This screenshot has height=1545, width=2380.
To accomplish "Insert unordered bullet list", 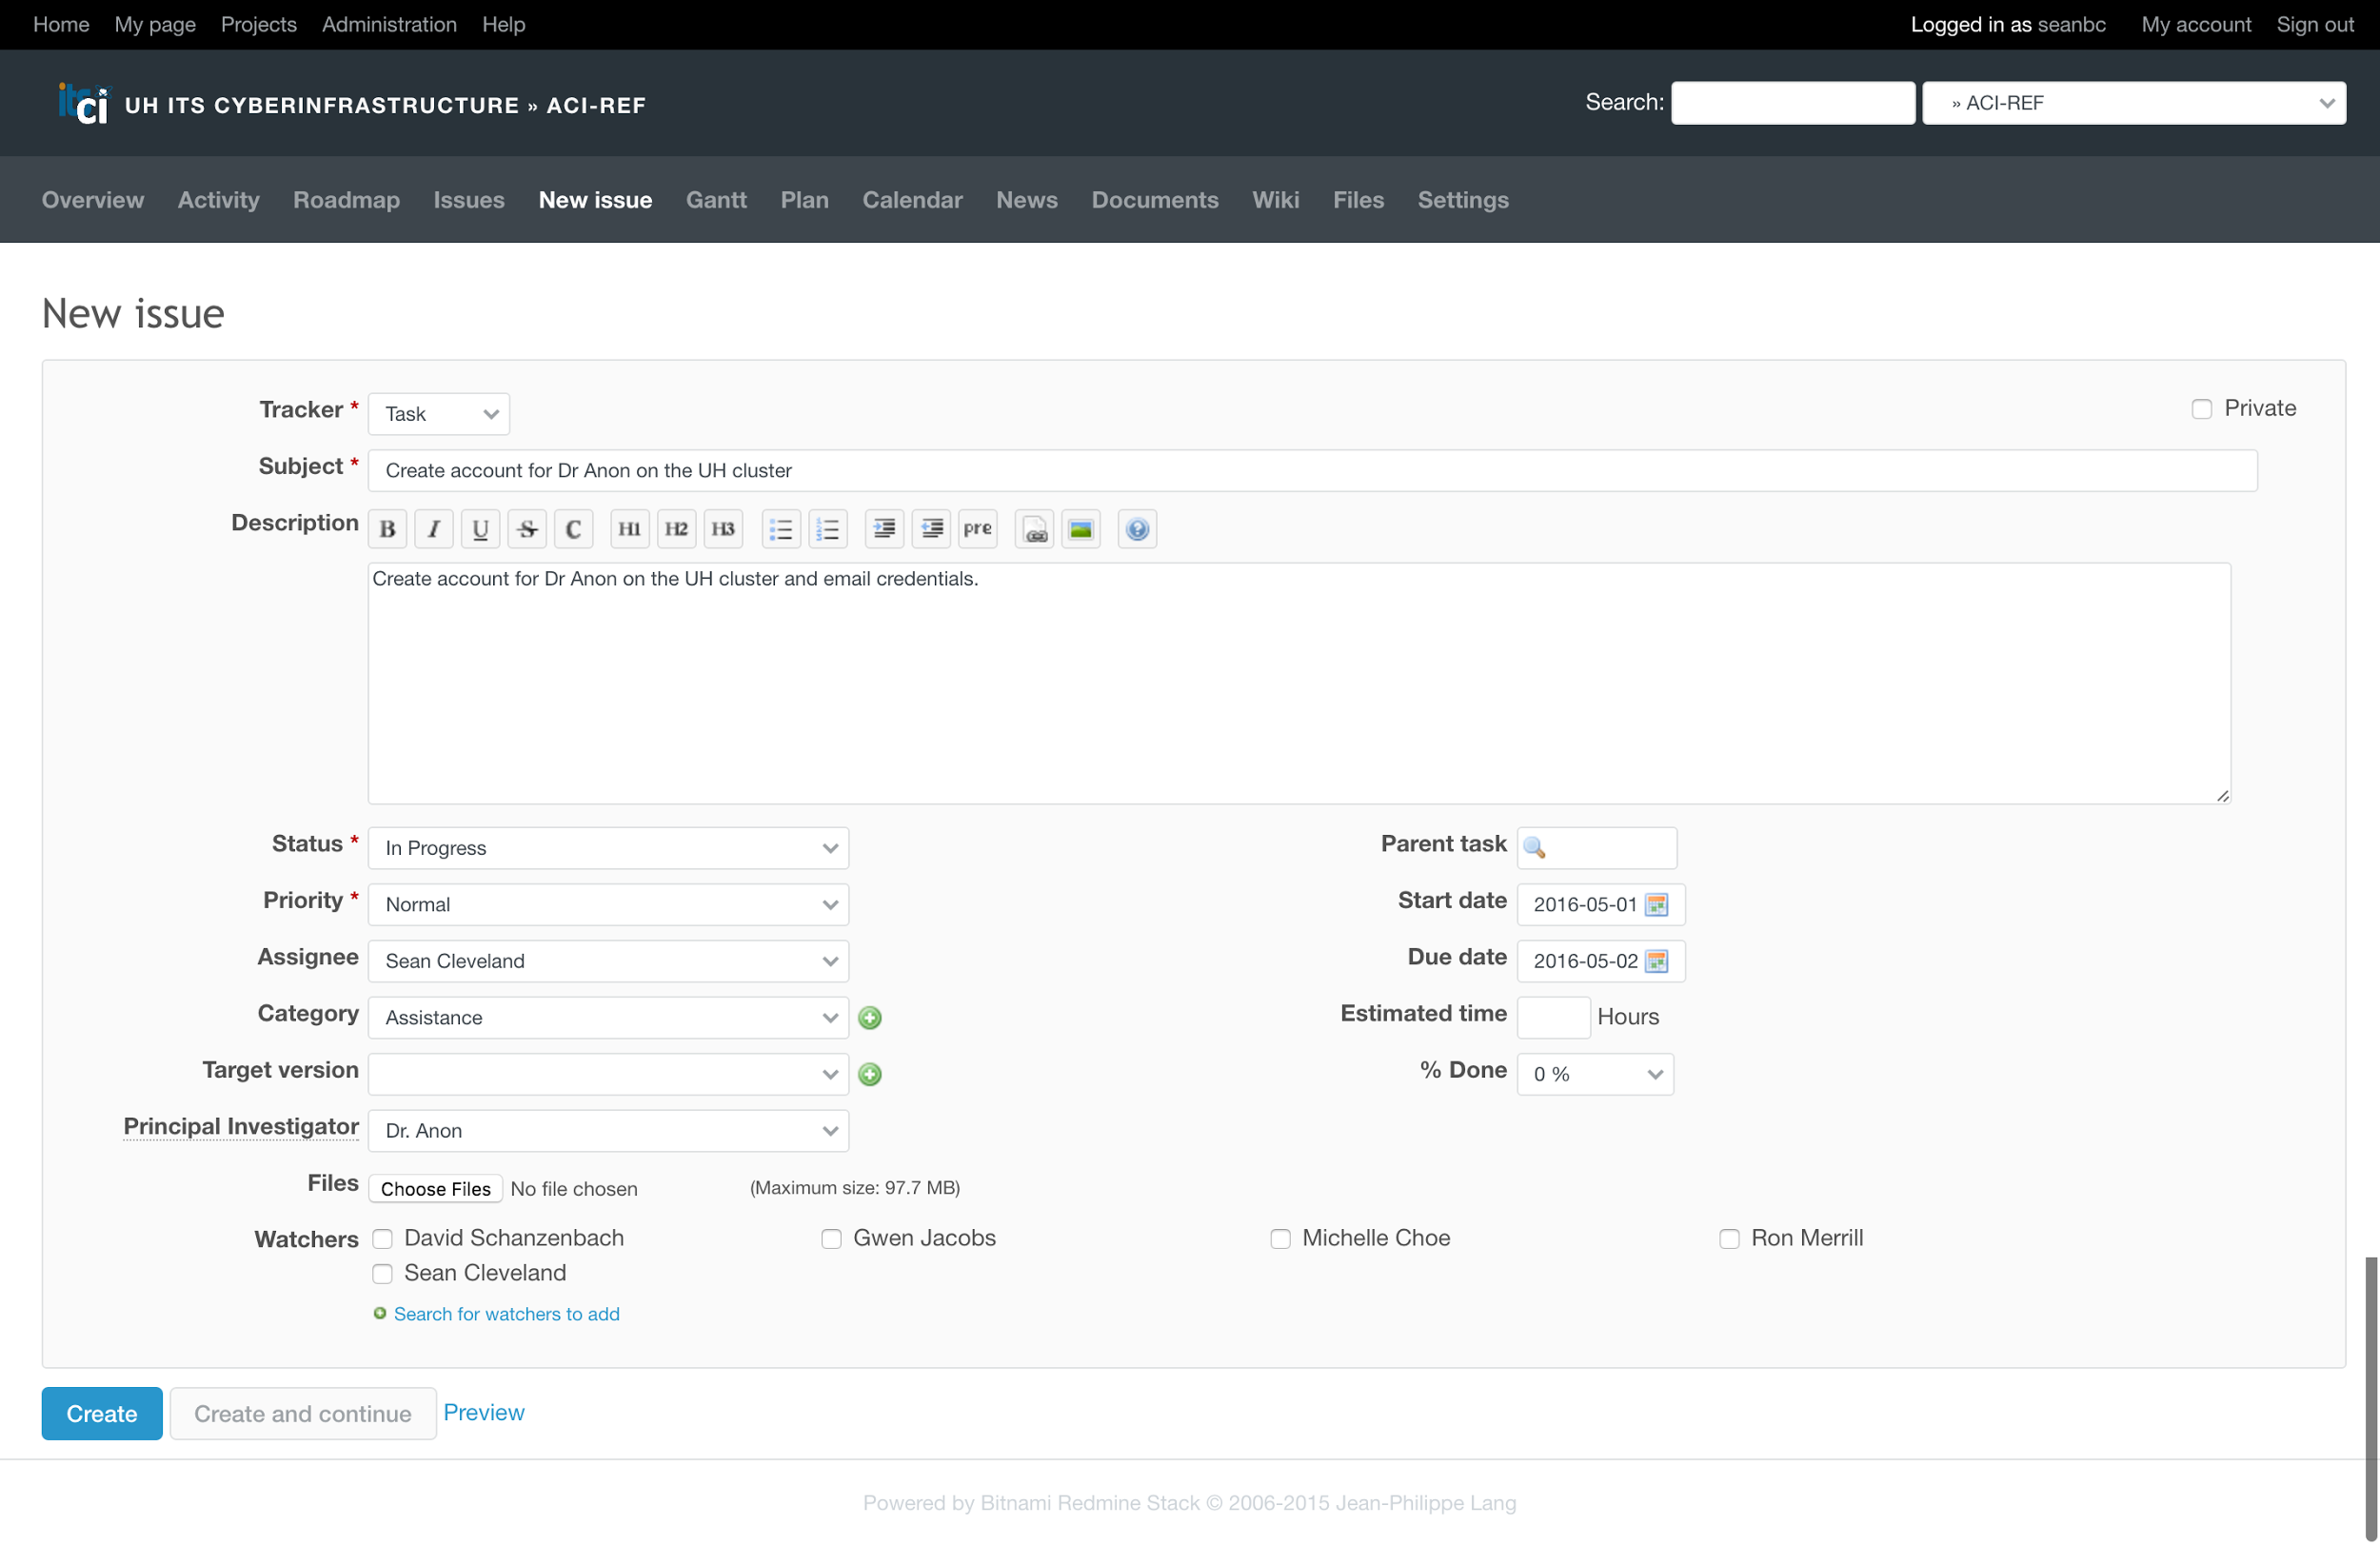I will (x=781, y=529).
